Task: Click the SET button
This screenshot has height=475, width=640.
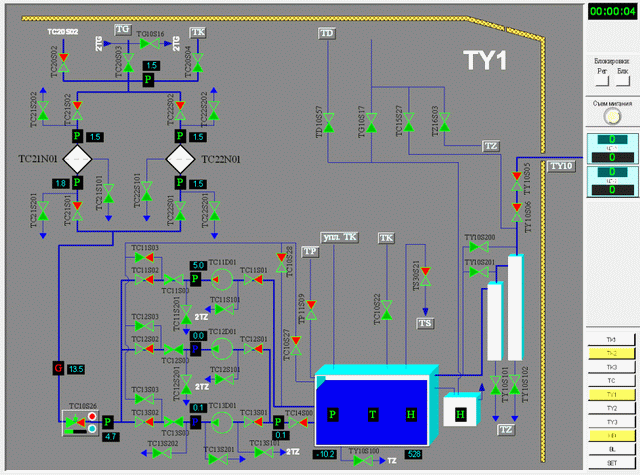Action: coord(611,463)
